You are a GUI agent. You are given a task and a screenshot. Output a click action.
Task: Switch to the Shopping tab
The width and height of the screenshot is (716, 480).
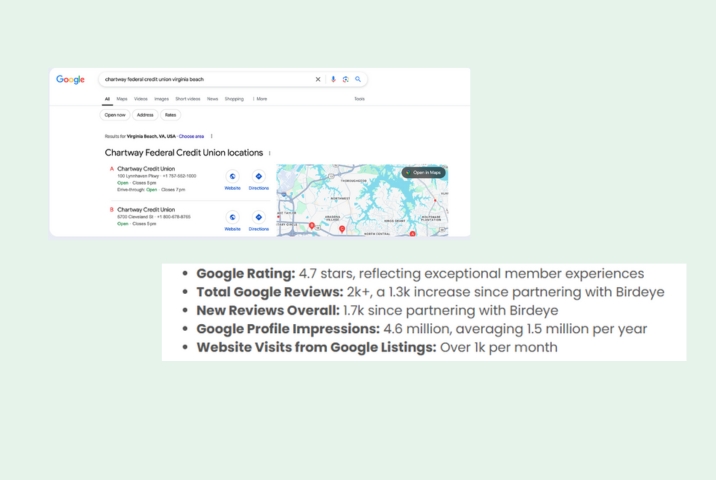tap(234, 99)
